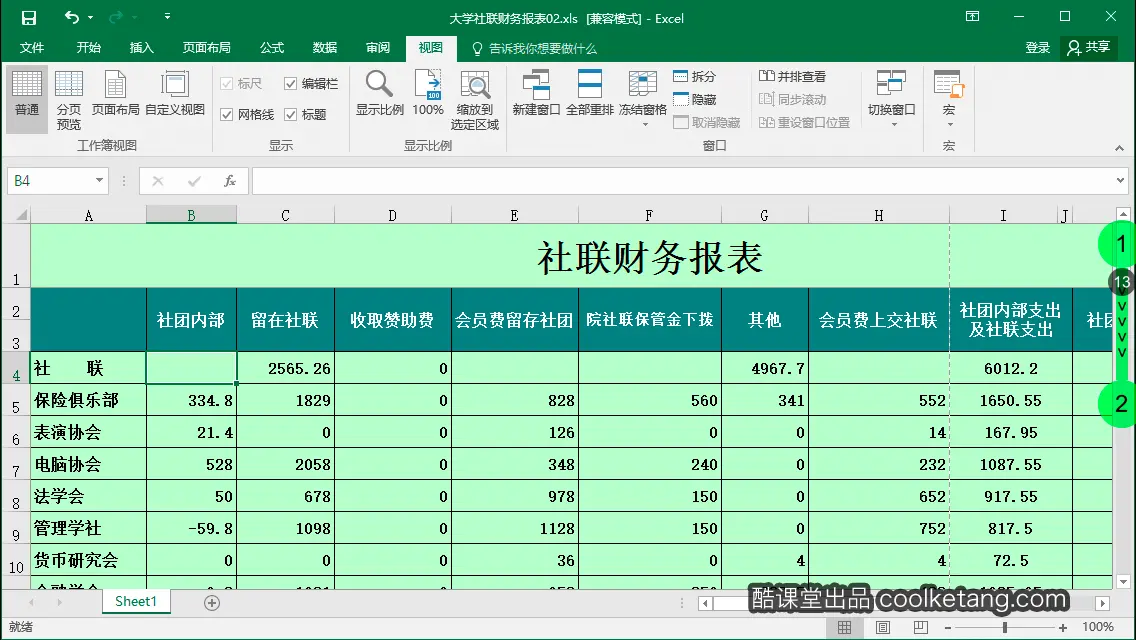1136x640 pixels.
Task: Select the Sheet1 tab
Action: point(135,602)
